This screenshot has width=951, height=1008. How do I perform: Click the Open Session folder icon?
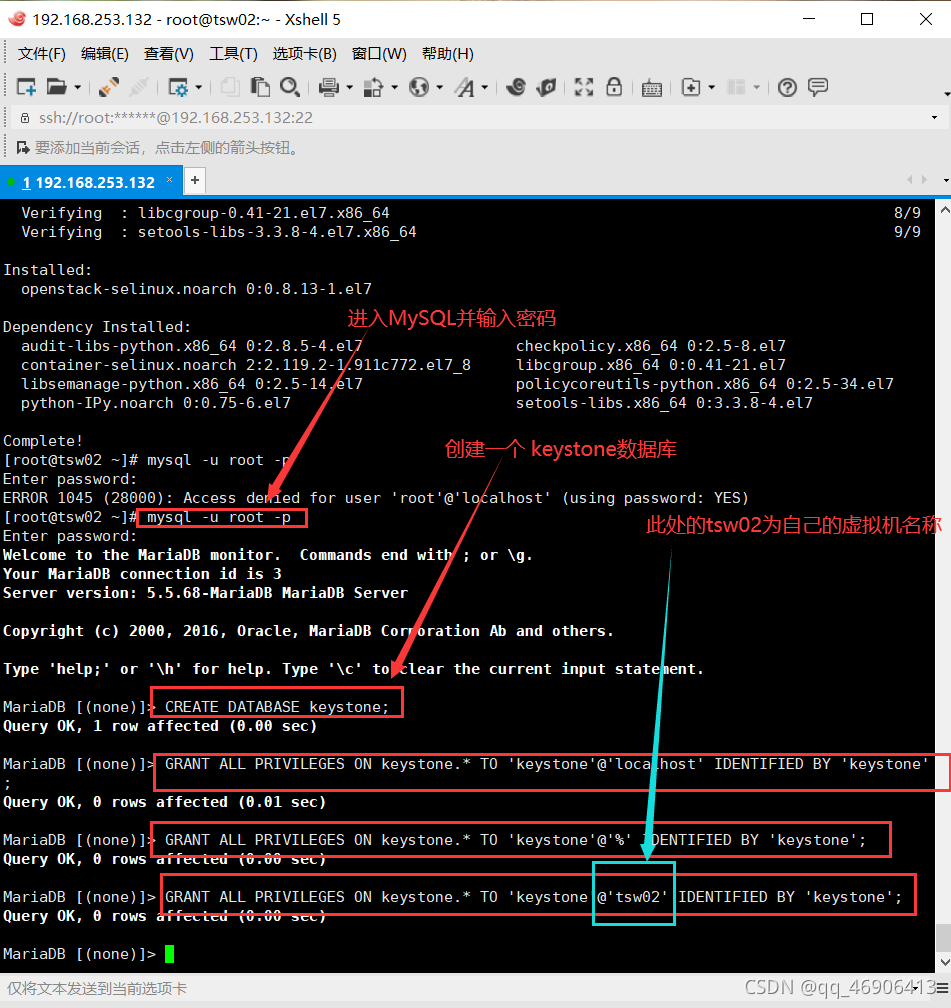57,87
